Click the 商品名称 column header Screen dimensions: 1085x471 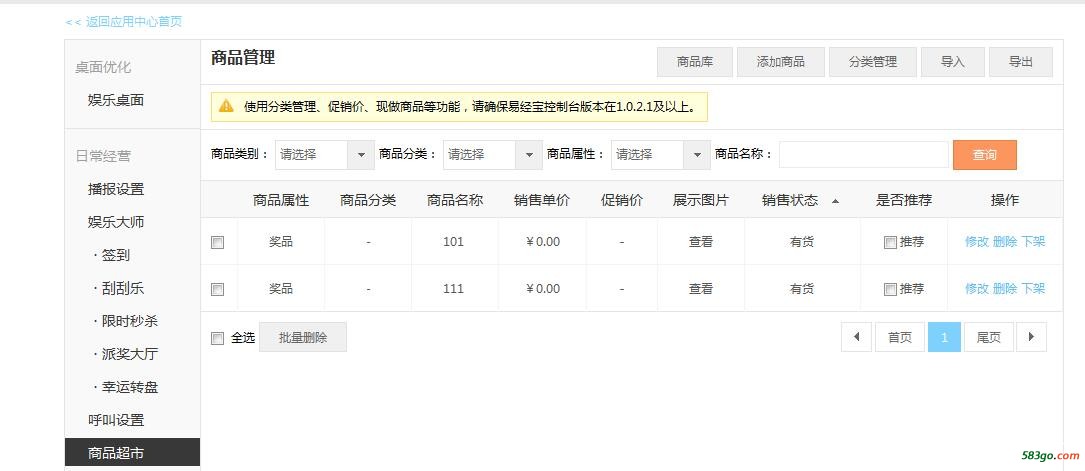[455, 201]
